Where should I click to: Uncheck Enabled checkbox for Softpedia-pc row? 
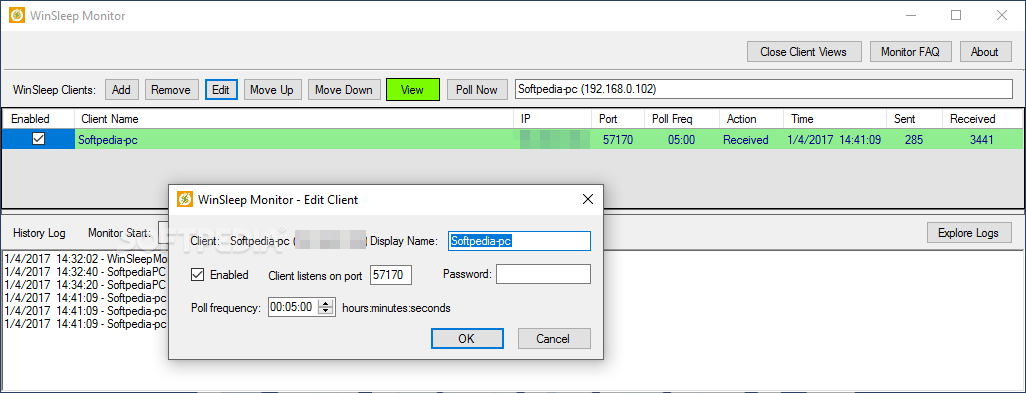pyautogui.click(x=39, y=139)
